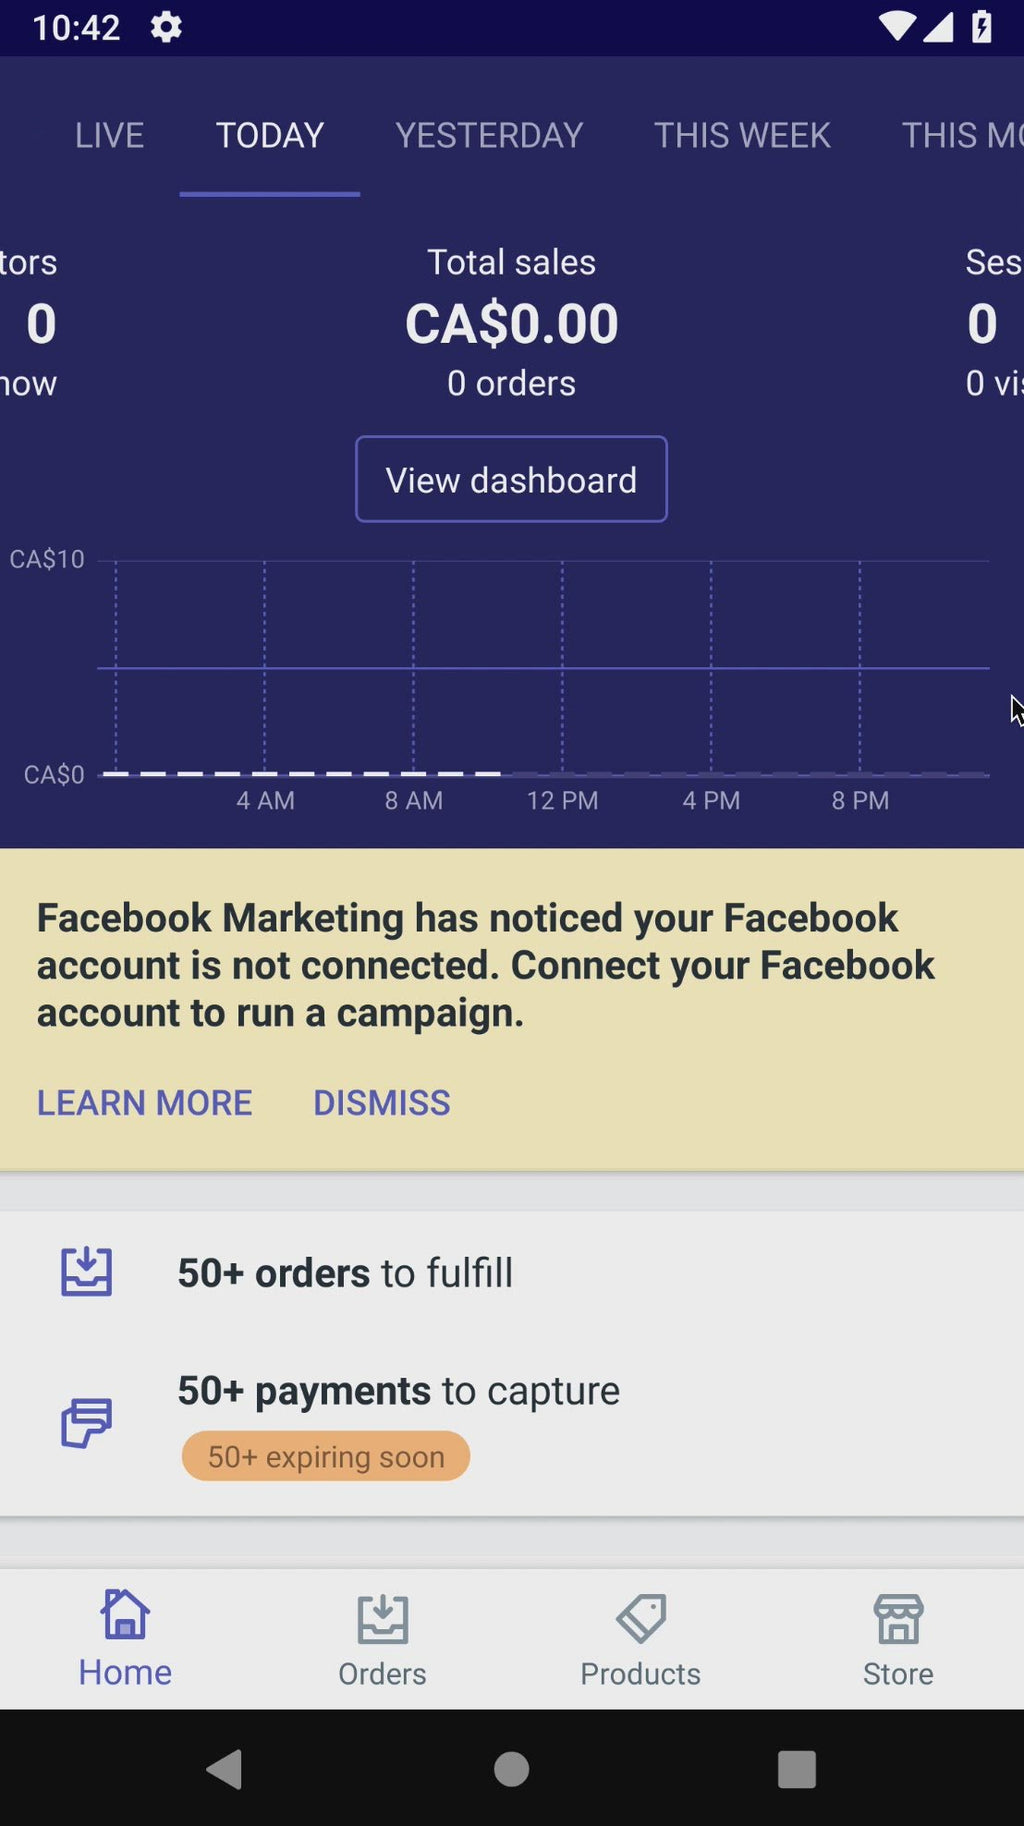
Task: Open Products via the tag icon
Action: [x=641, y=1619]
